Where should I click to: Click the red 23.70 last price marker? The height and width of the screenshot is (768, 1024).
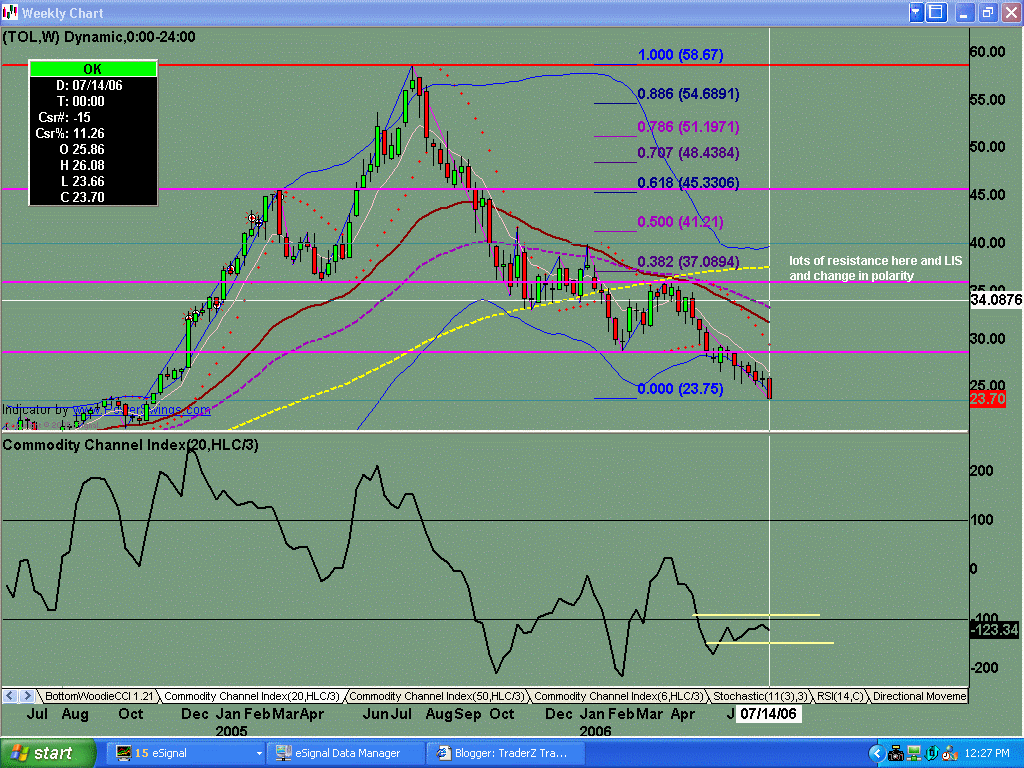(987, 399)
